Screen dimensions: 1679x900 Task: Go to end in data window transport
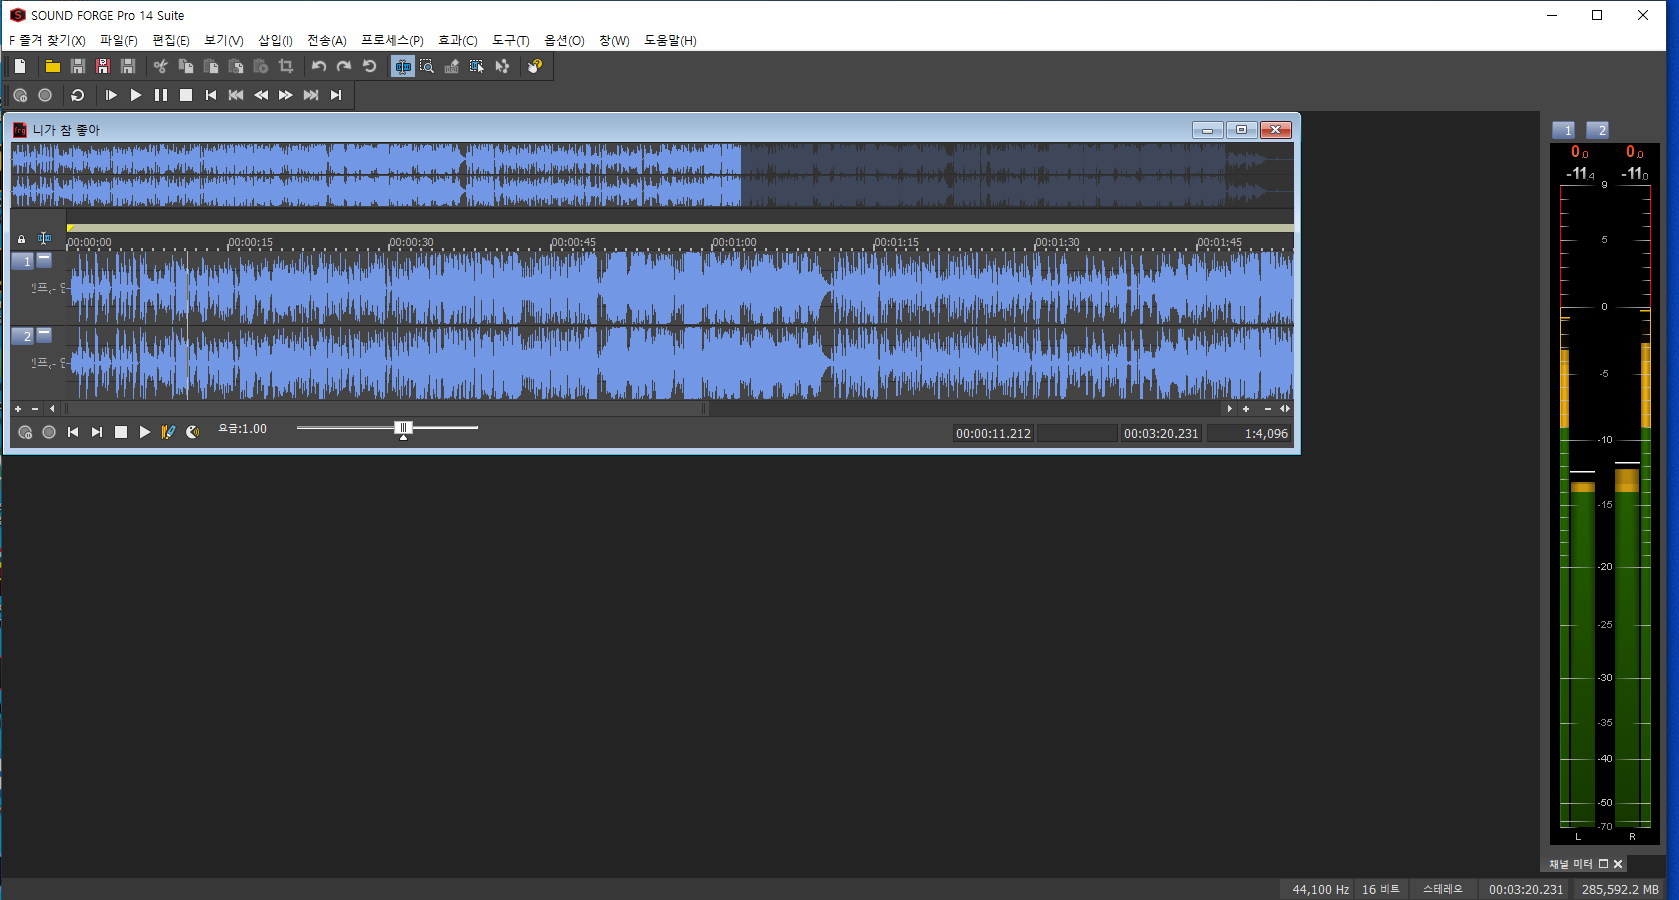pos(97,432)
